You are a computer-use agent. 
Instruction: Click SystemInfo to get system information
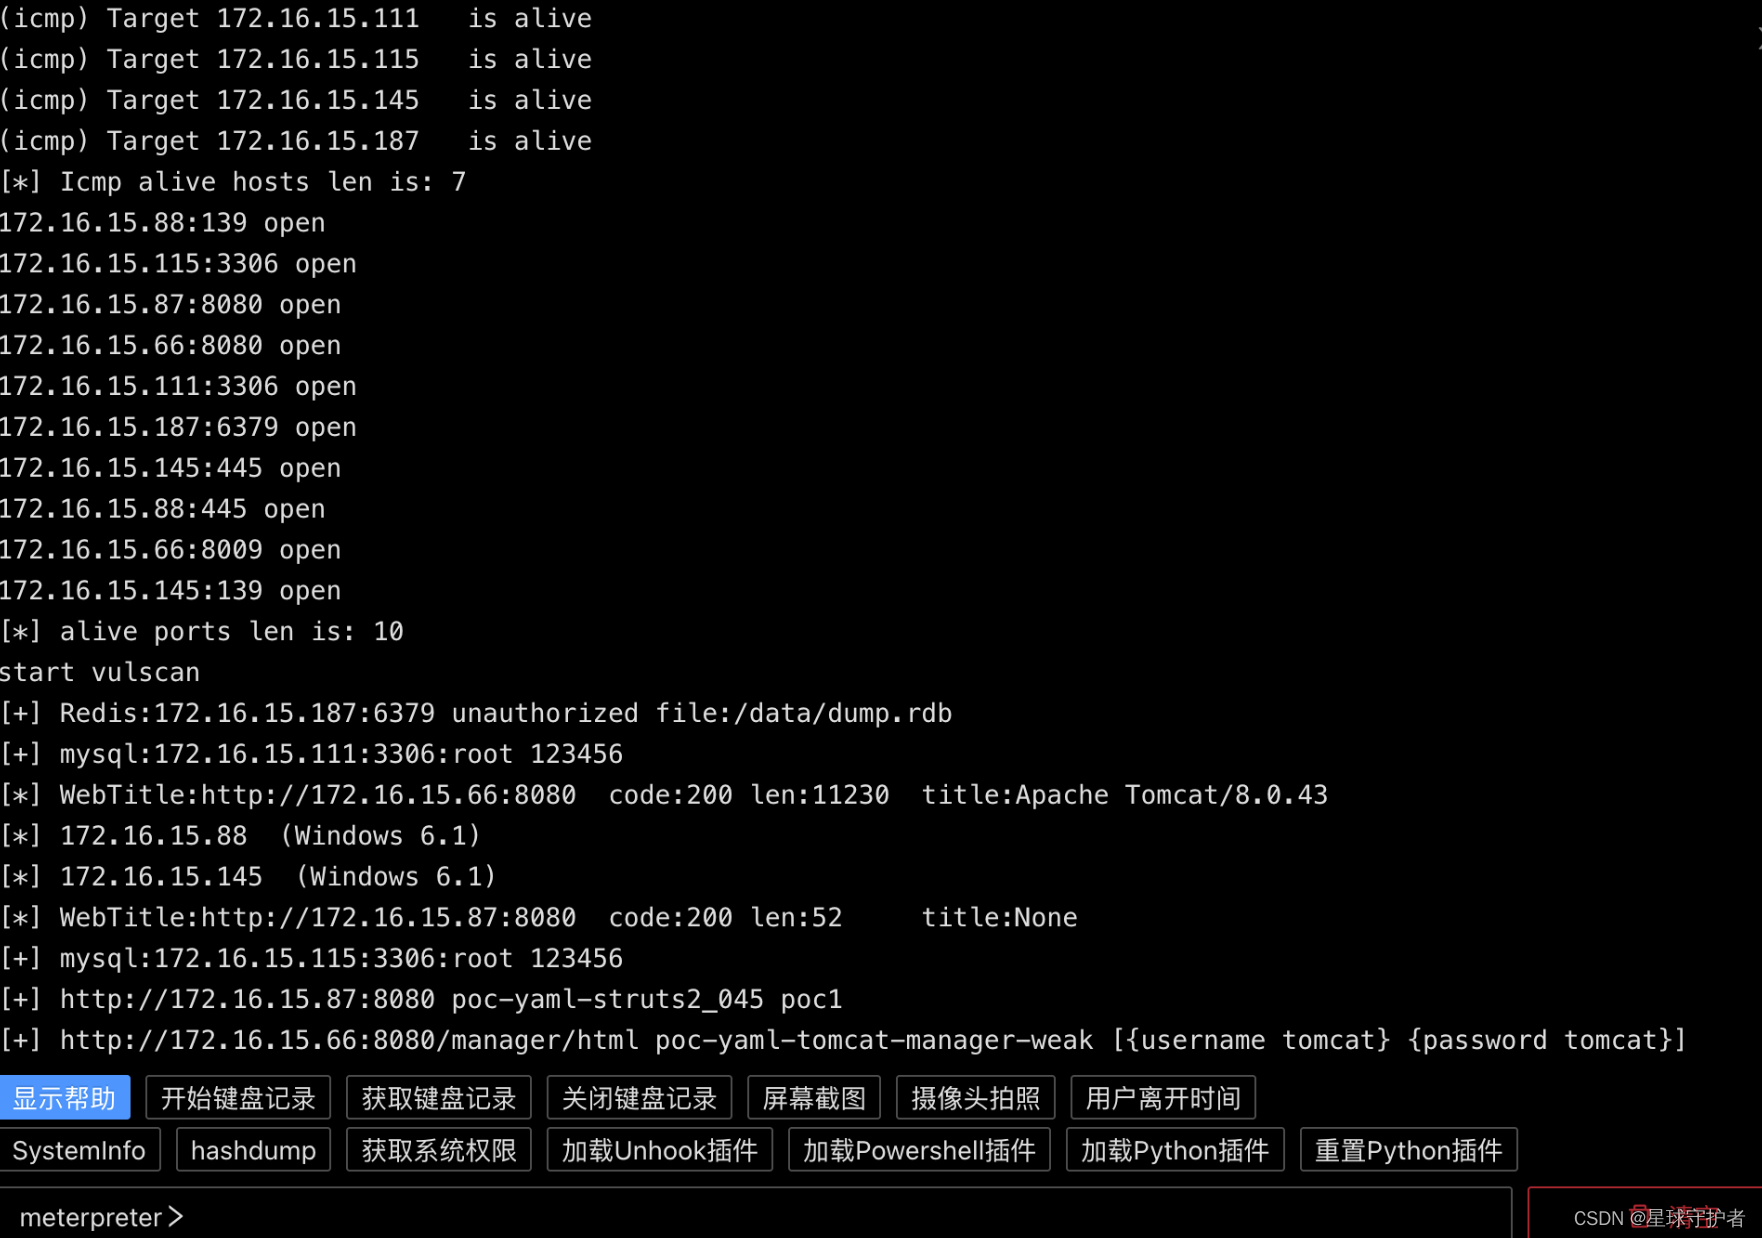pyautogui.click(x=80, y=1150)
